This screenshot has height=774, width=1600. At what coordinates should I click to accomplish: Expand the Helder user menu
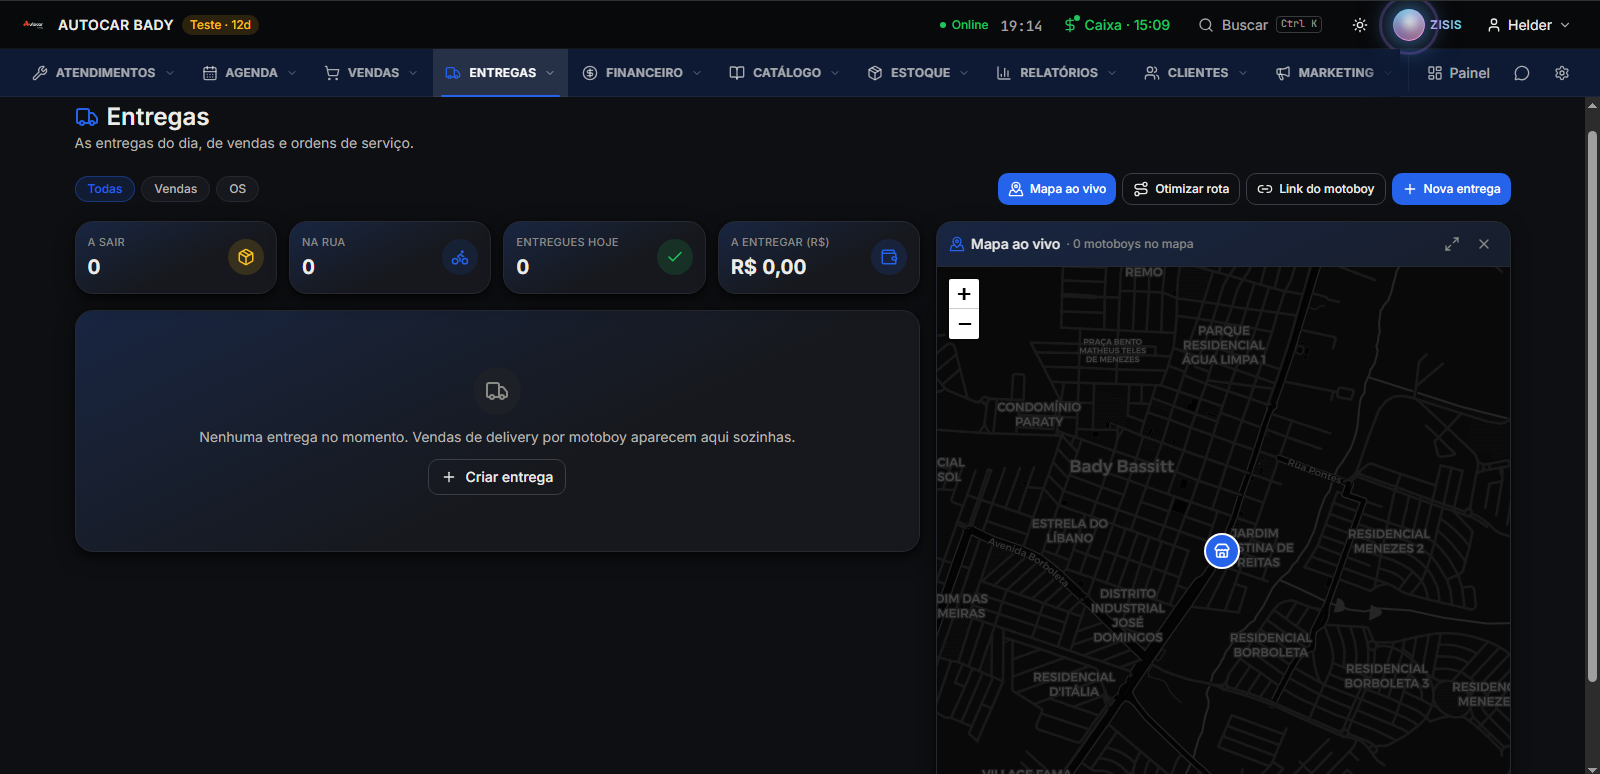tap(1528, 25)
